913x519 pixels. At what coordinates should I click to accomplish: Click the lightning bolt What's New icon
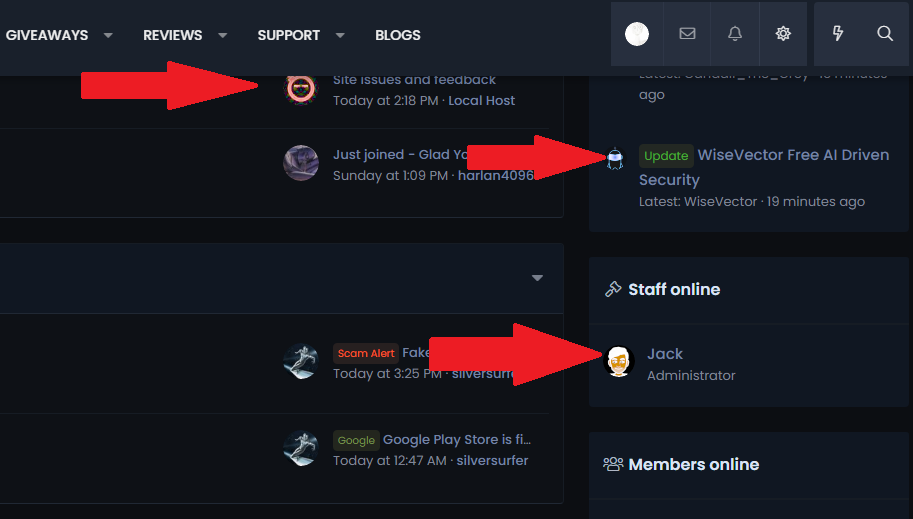(838, 34)
